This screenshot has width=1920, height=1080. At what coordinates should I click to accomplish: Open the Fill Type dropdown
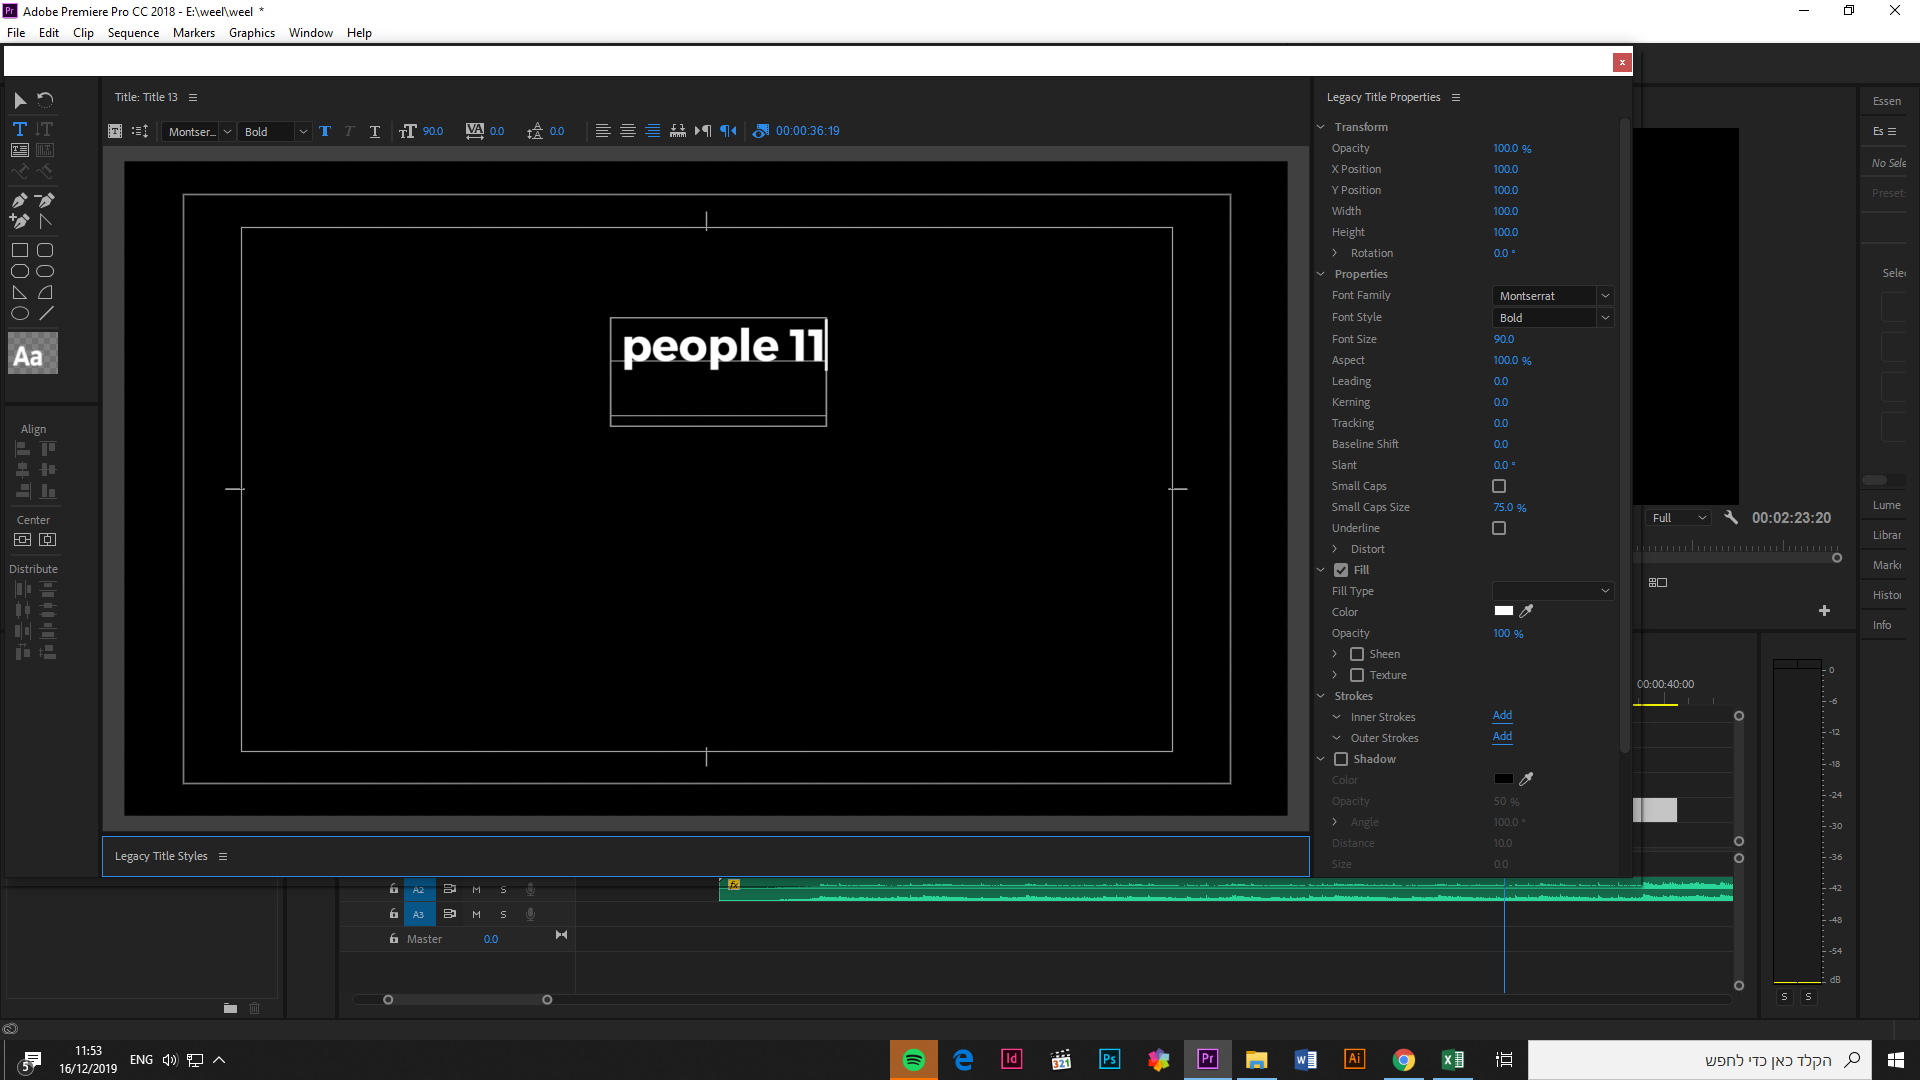point(1552,591)
